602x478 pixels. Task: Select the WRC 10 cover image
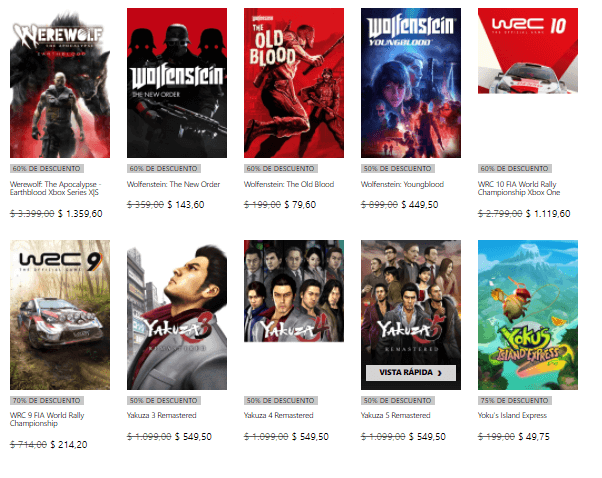click(x=528, y=51)
